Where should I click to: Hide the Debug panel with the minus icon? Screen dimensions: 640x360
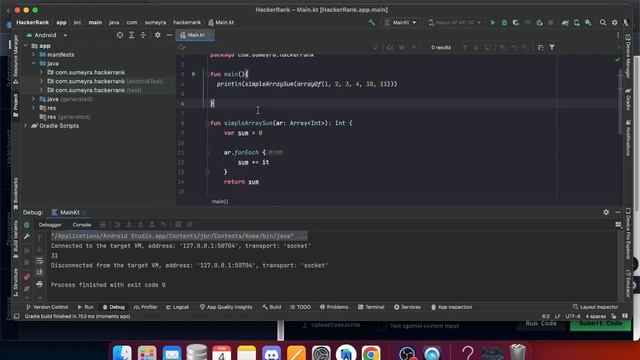coord(618,212)
